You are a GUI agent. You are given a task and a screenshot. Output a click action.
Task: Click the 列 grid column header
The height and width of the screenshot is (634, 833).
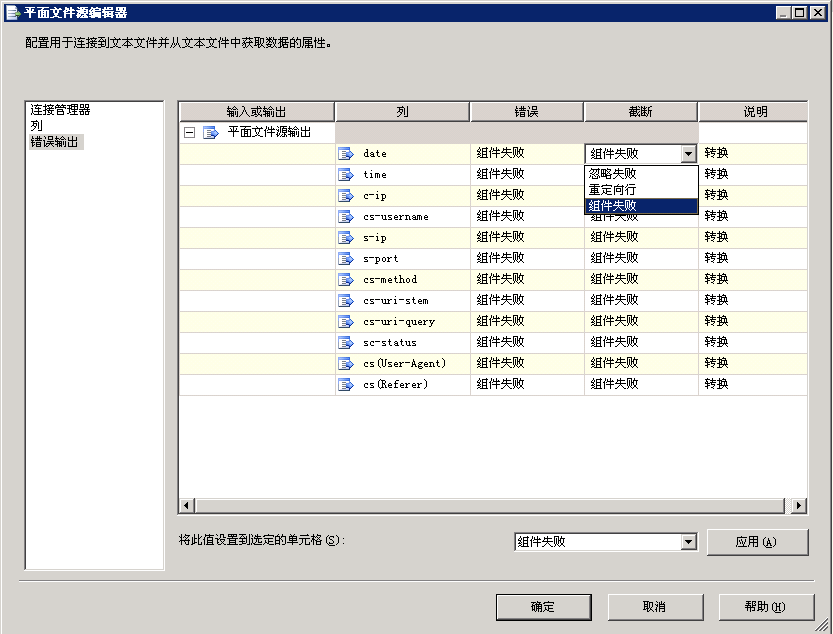coord(402,112)
